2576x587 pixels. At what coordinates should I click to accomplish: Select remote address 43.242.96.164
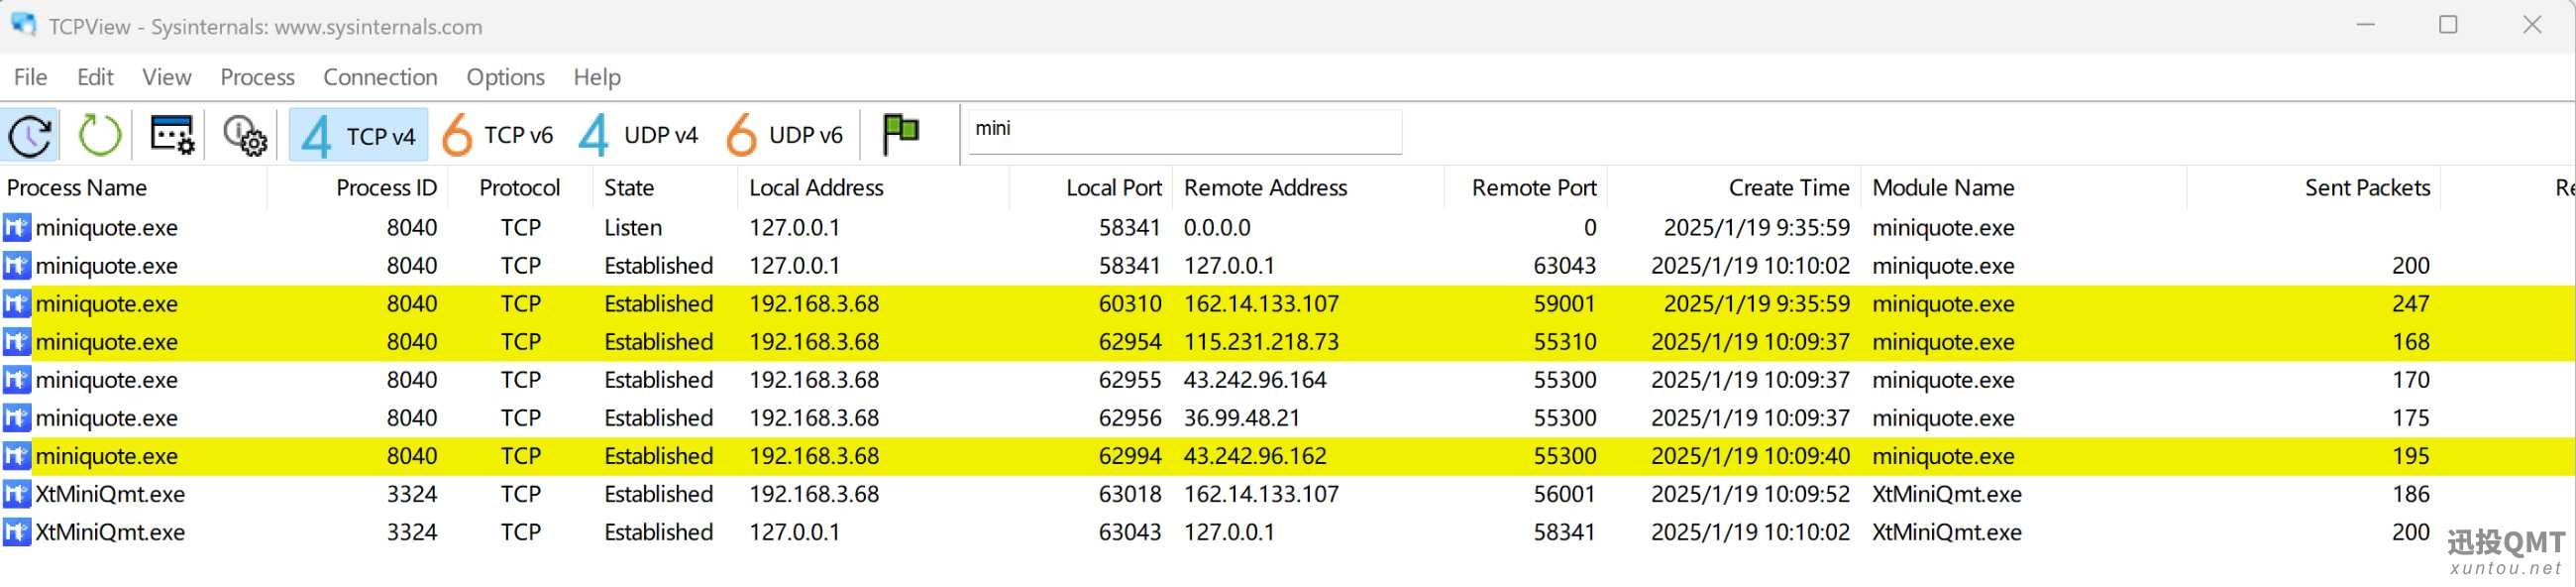(1255, 380)
